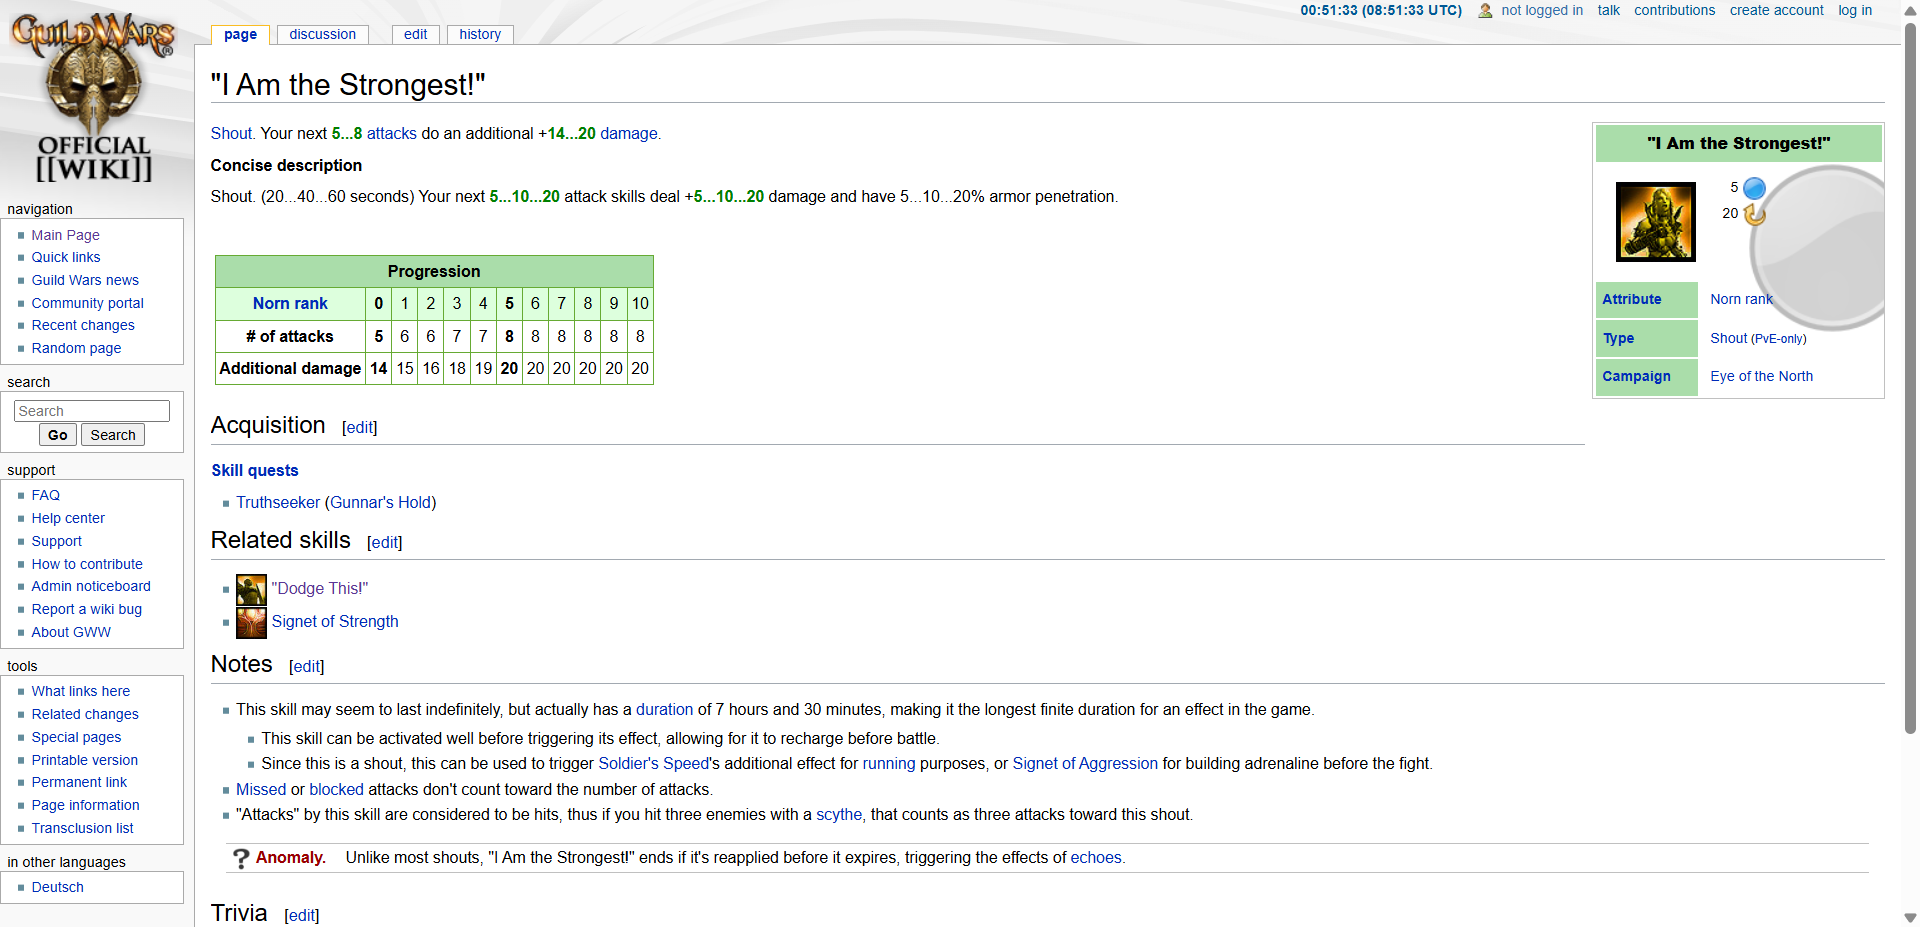1920x927 pixels.
Task: Open the Skill quests link
Action: [x=254, y=470]
